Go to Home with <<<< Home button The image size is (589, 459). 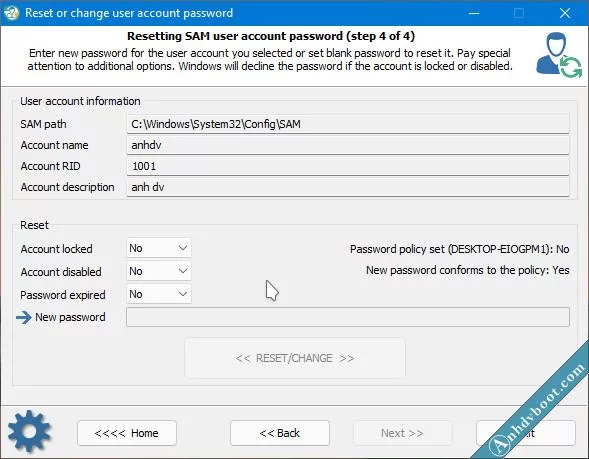127,433
